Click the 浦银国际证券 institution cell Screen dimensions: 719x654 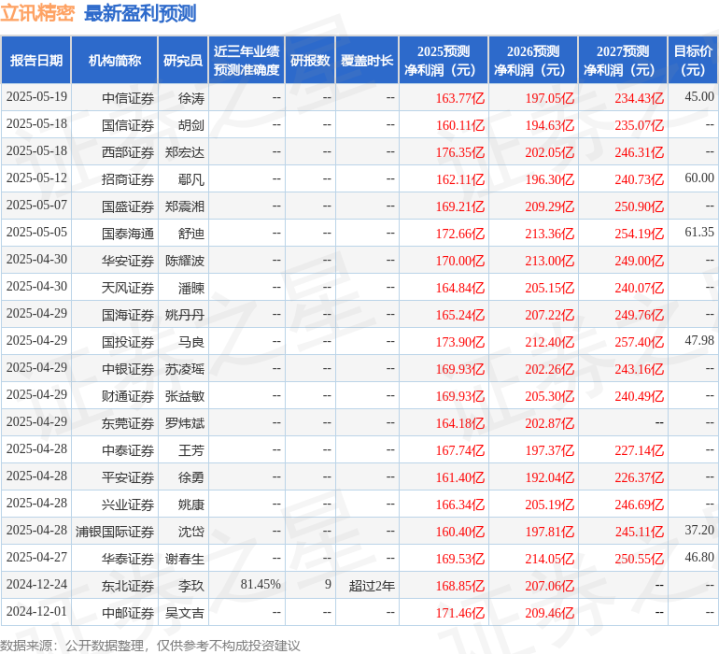tap(115, 531)
